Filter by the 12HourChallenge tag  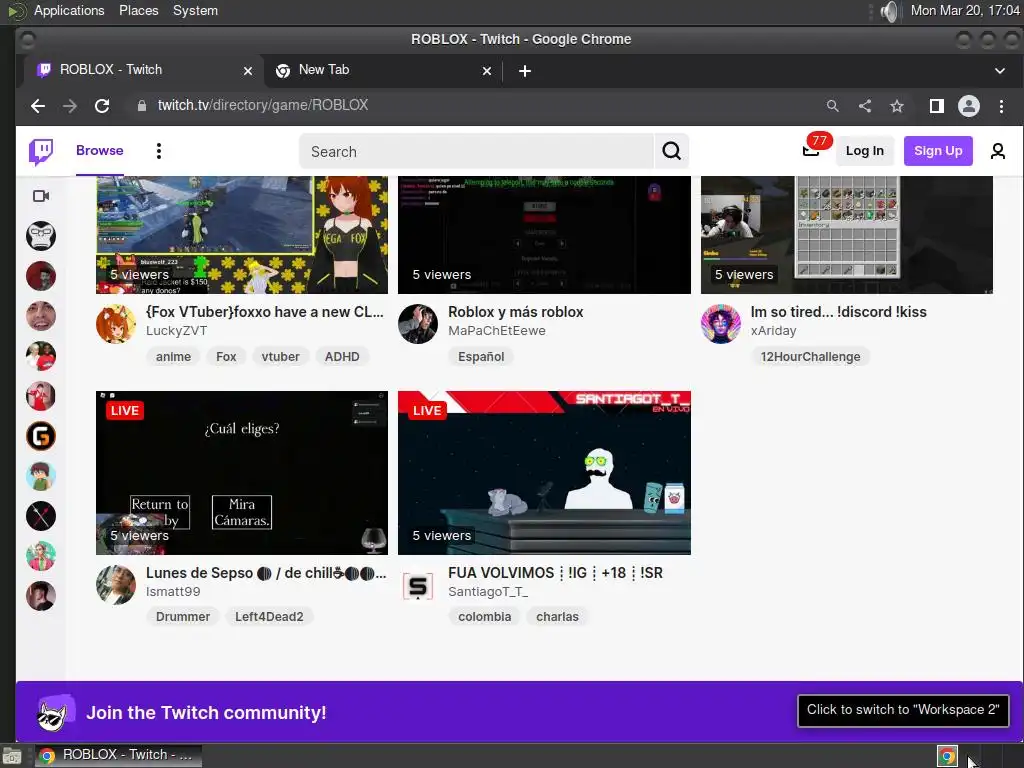(810, 357)
